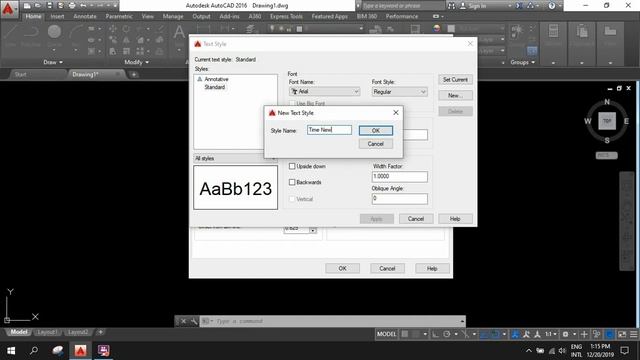
Task: Toggle the Backwards checkbox
Action: click(292, 182)
